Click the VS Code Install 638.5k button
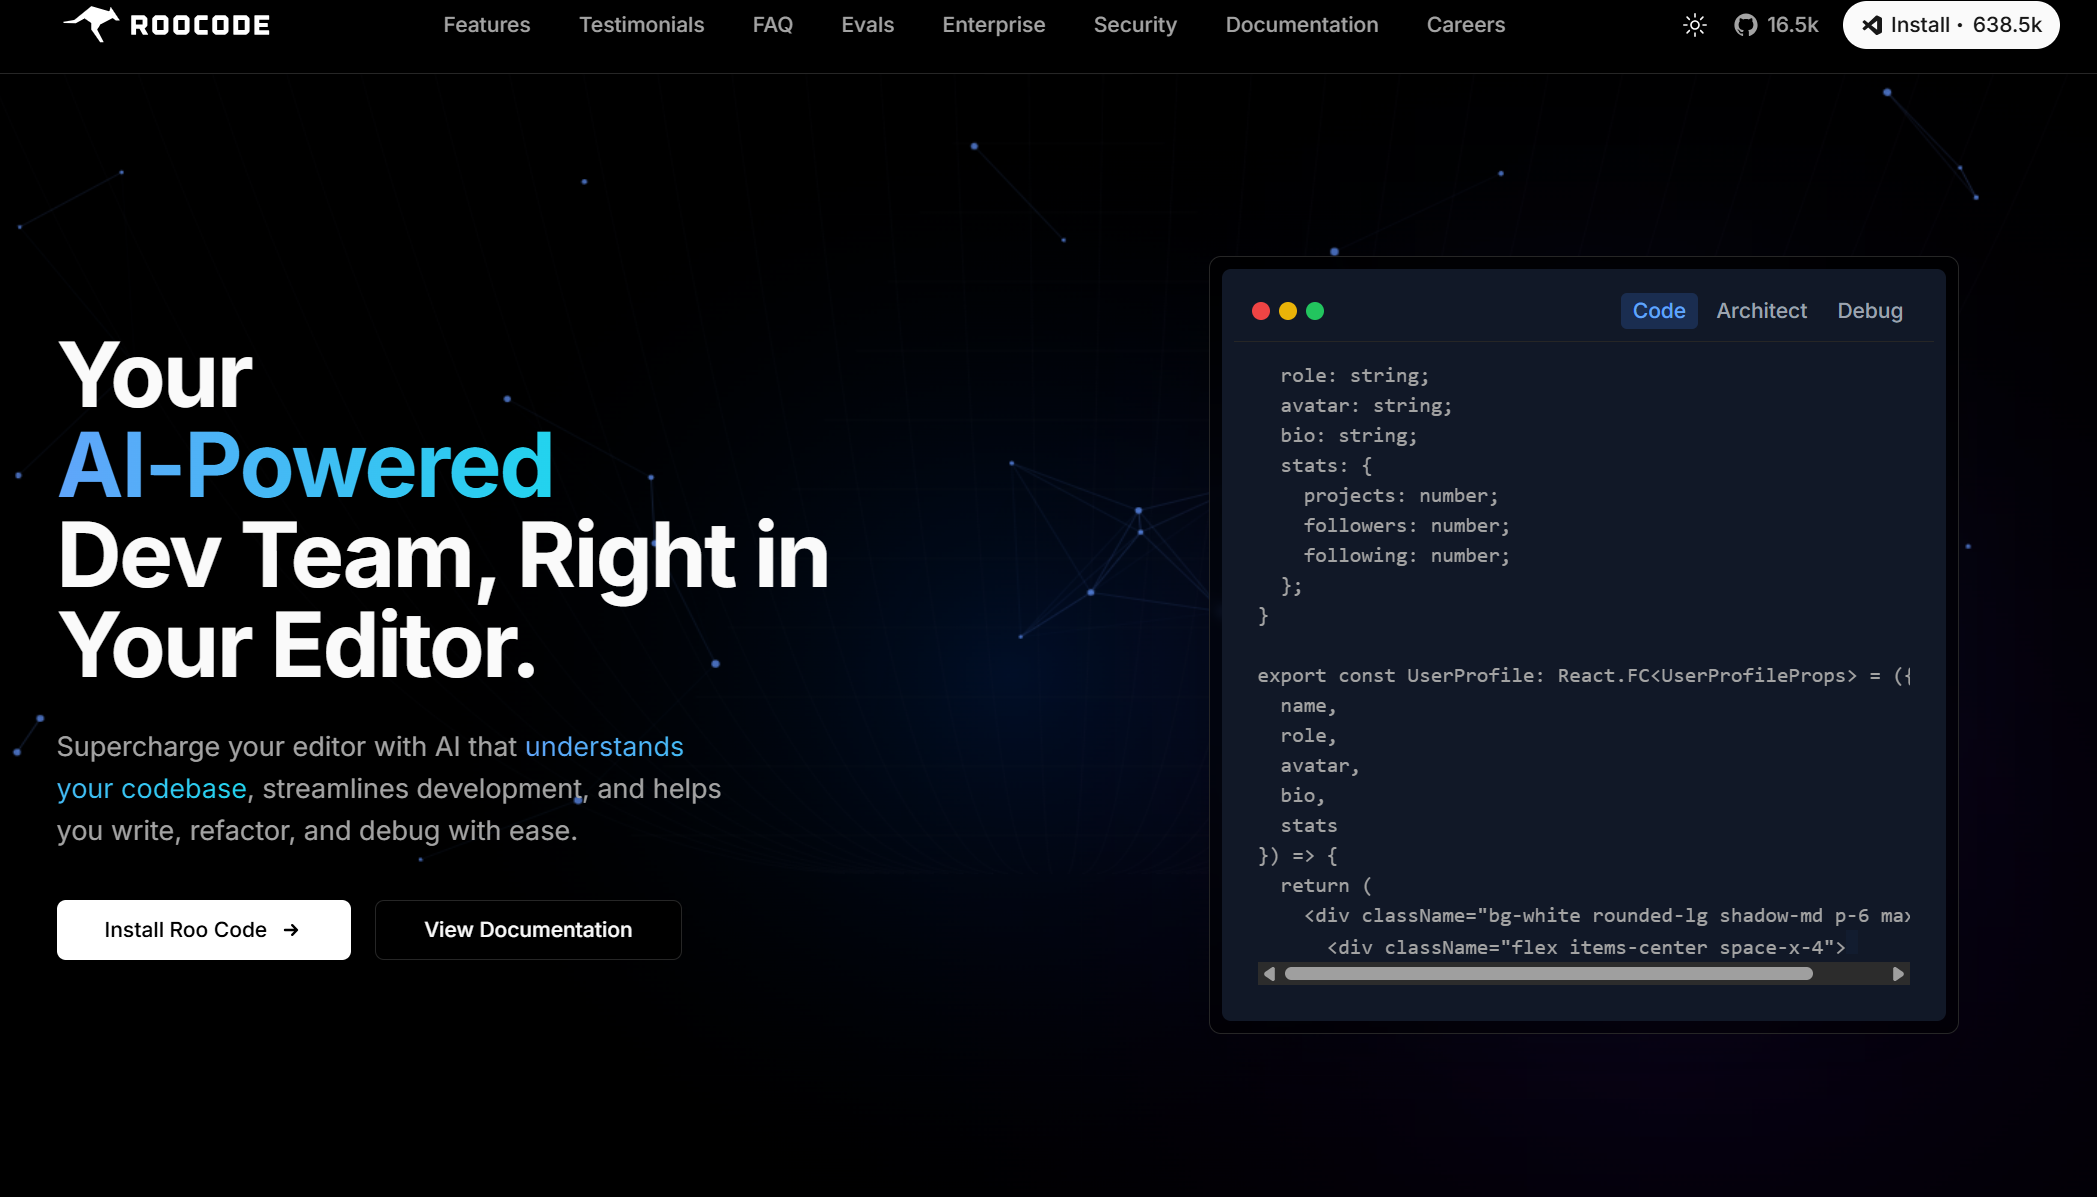 point(1950,25)
